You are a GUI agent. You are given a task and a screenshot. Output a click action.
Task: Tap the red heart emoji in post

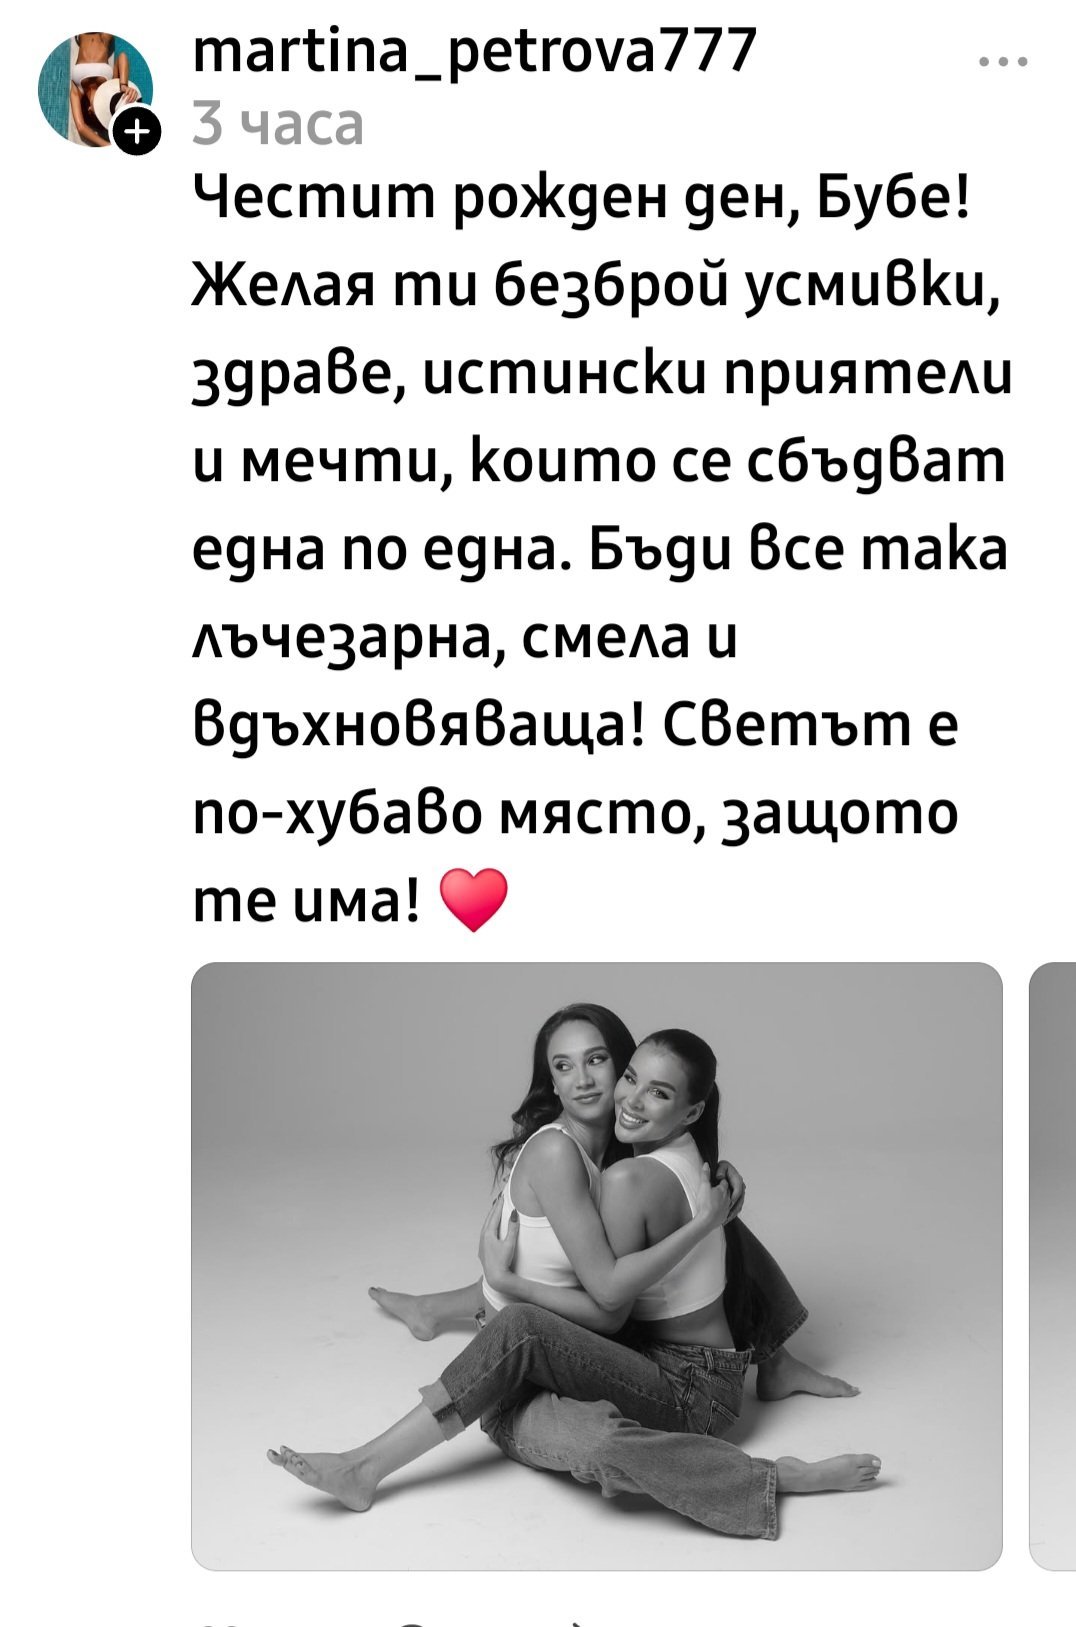[x=473, y=898]
